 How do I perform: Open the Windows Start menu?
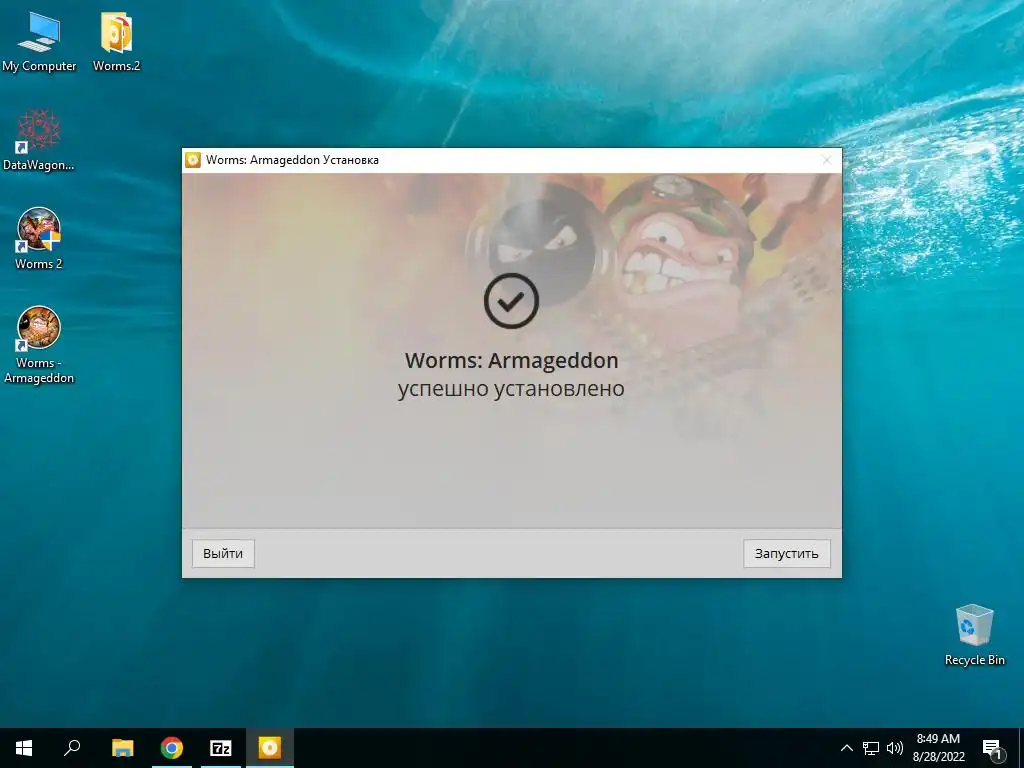24,748
